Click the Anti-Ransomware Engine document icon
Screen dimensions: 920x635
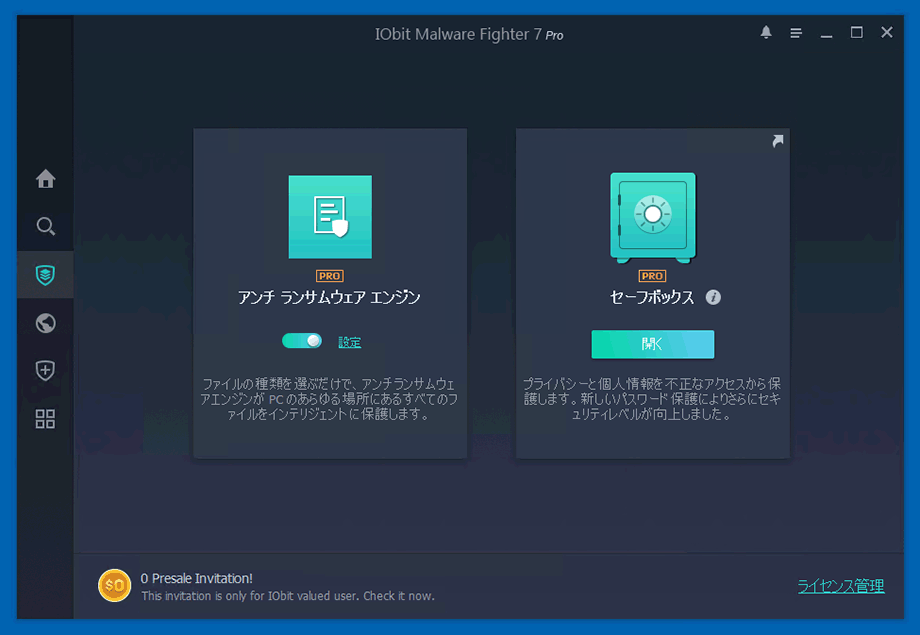coord(330,217)
